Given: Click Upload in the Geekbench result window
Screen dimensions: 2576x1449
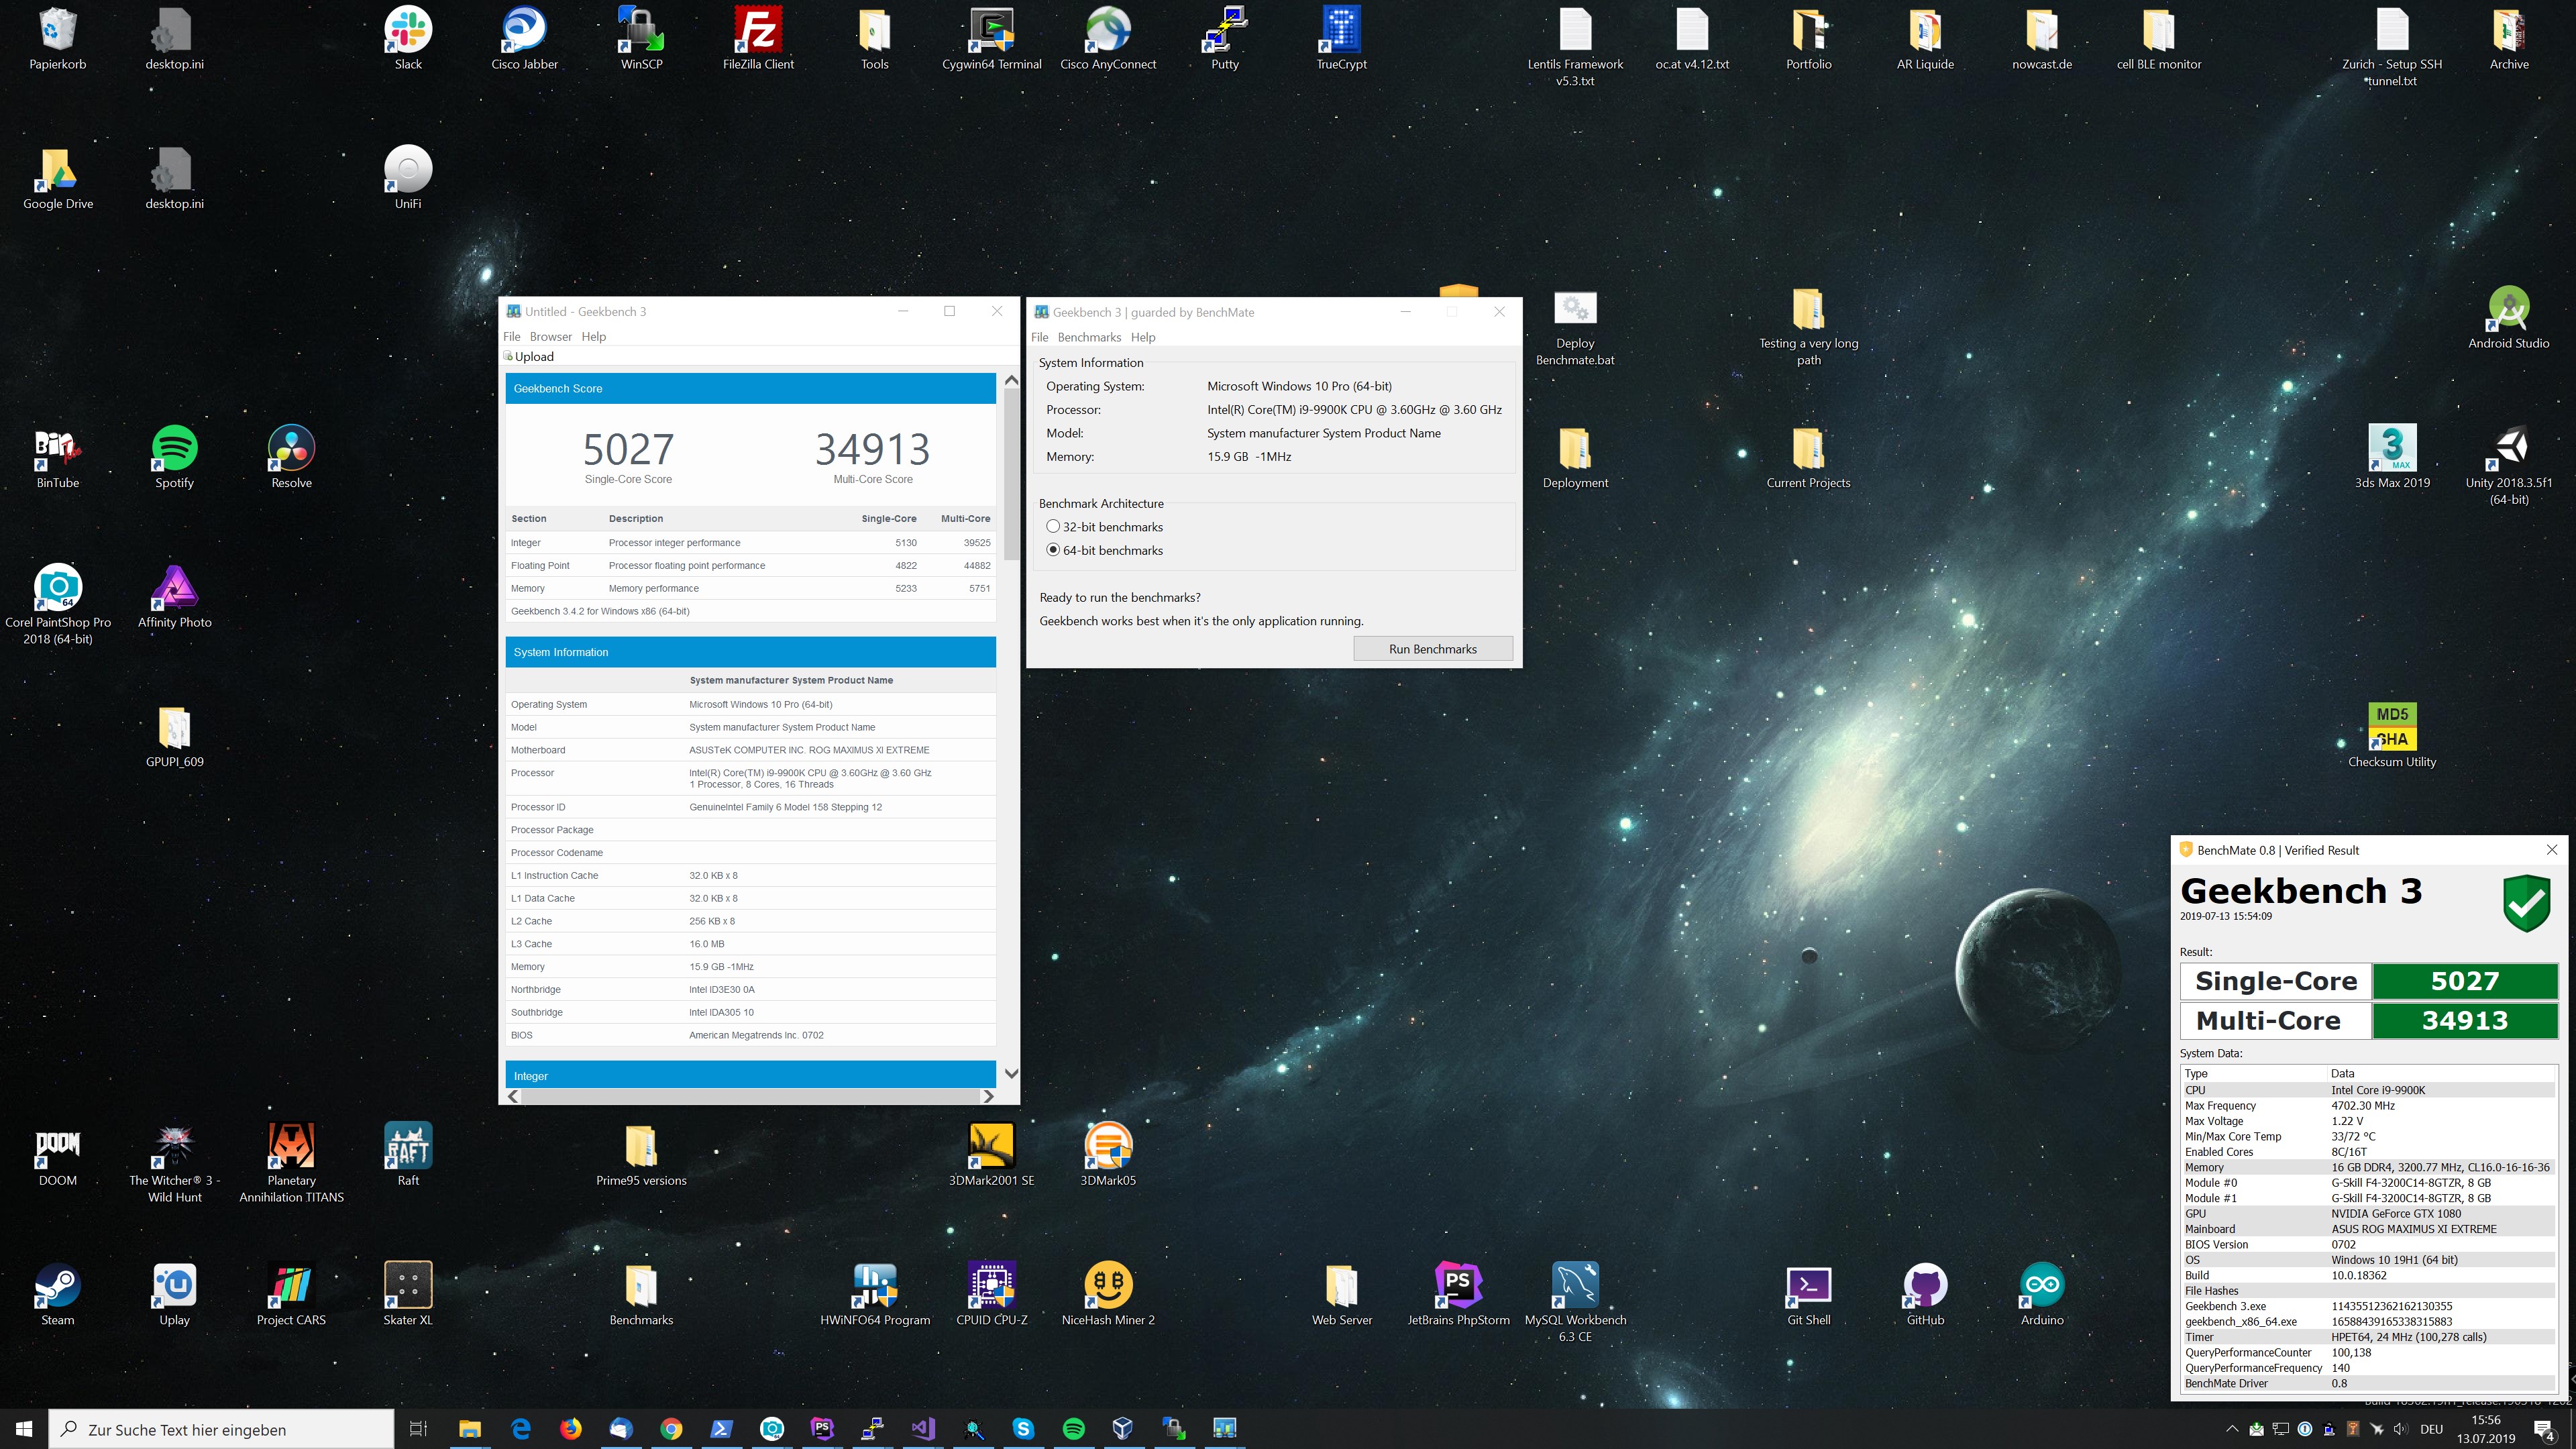Looking at the screenshot, I should click(x=529, y=356).
